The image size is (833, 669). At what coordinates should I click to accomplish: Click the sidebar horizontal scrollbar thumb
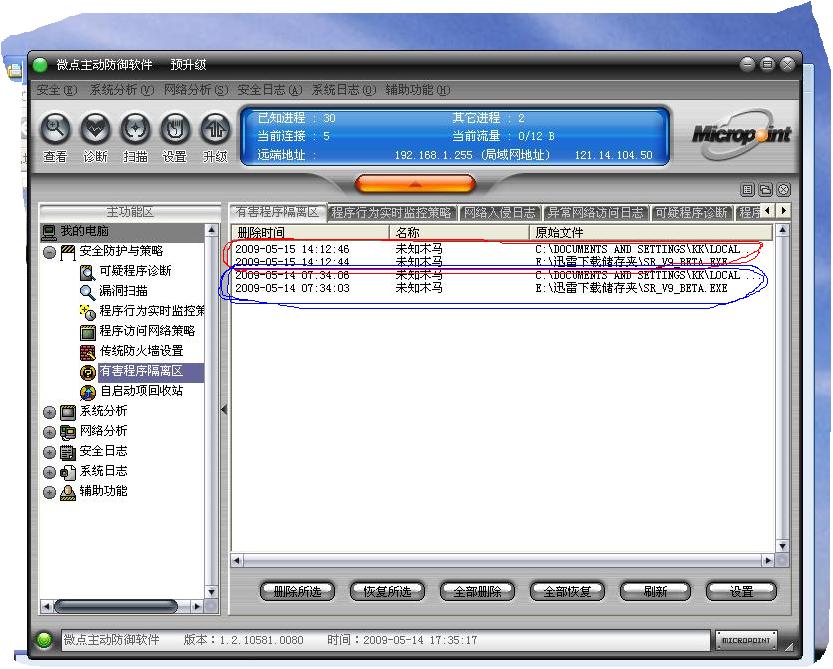pyautogui.click(x=116, y=606)
